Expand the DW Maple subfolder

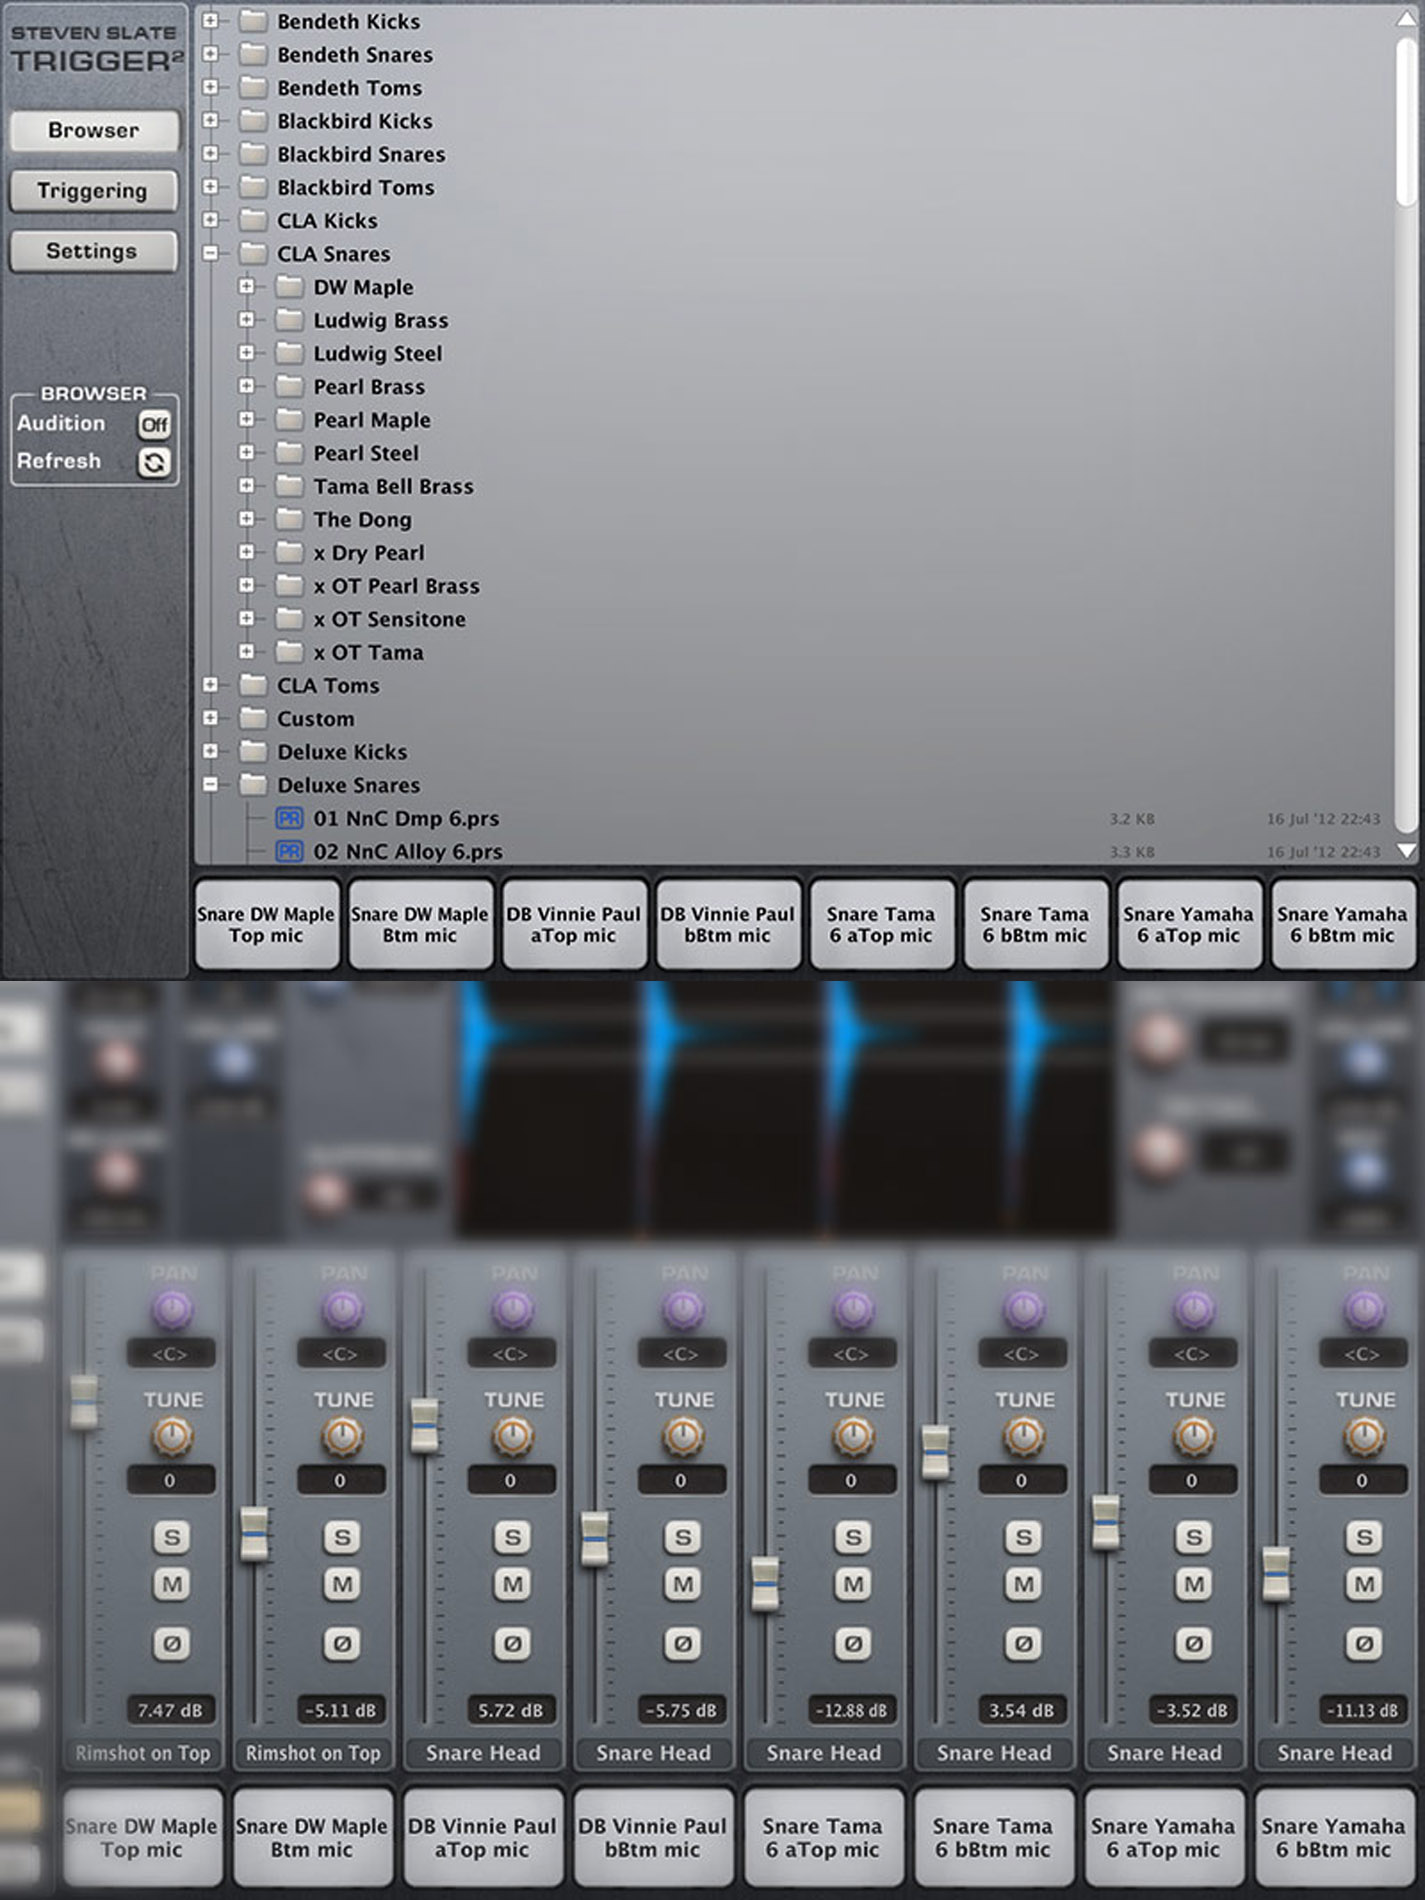point(246,287)
